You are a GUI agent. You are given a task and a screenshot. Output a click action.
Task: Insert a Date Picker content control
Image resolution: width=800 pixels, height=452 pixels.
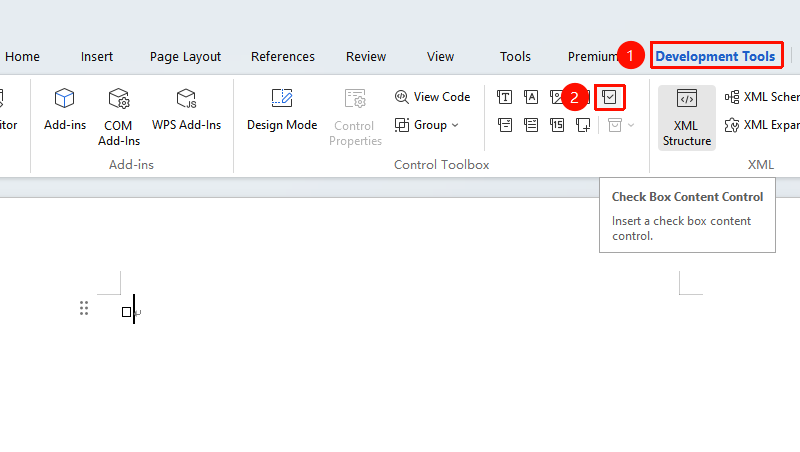pos(557,125)
